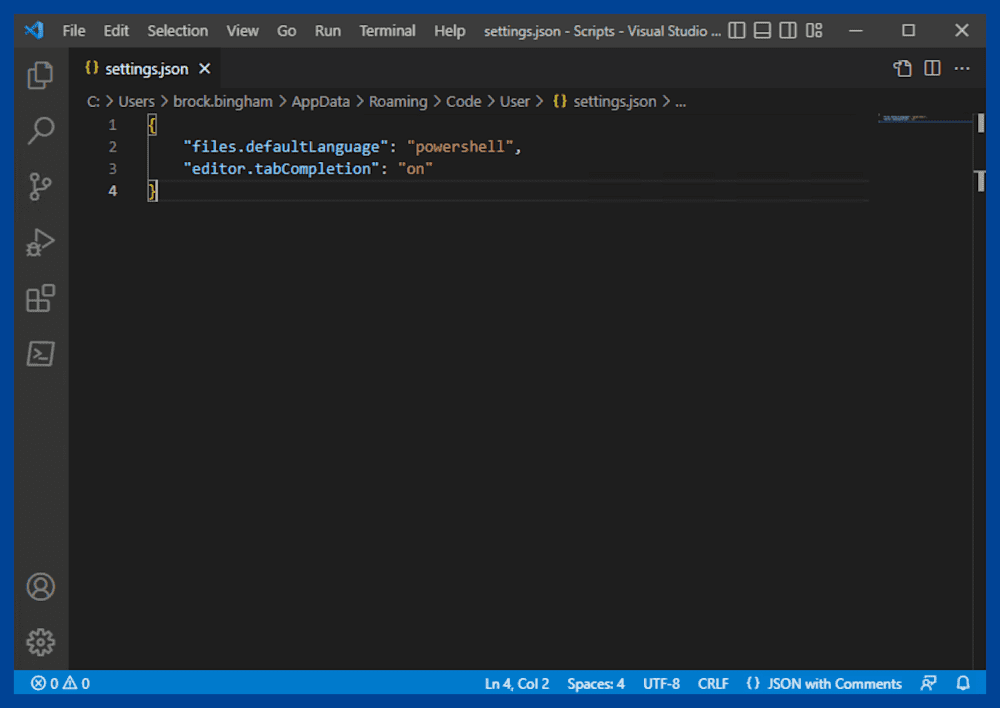Click the settings.json breadcrumb segment
This screenshot has height=708, width=1000.
tap(605, 101)
